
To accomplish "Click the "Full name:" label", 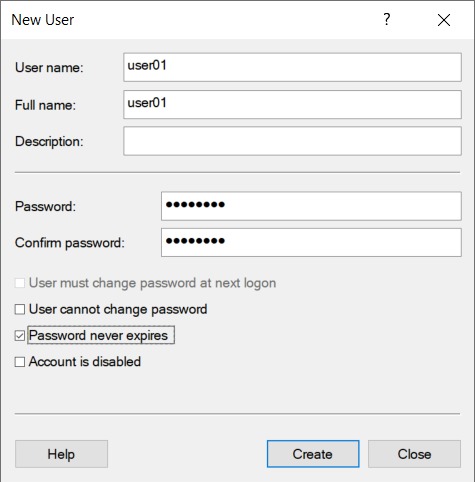I will pos(45,105).
